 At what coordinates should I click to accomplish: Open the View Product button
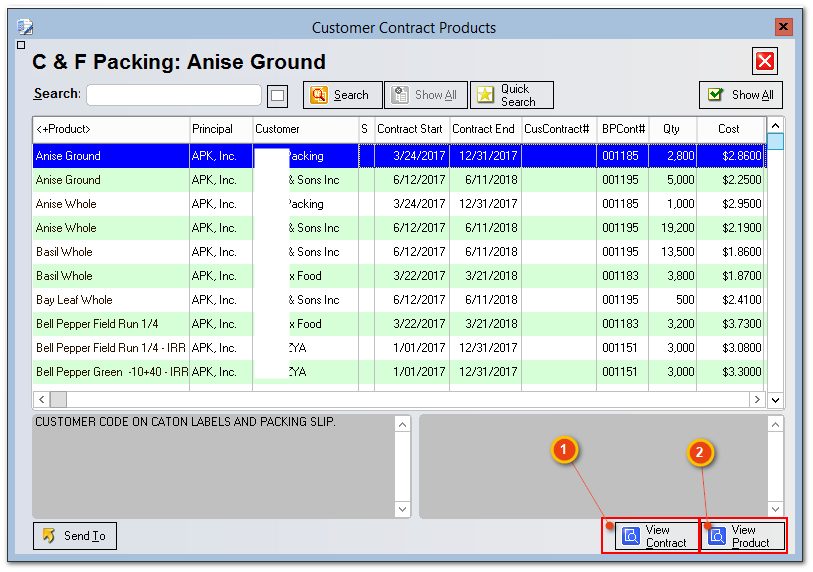[743, 536]
